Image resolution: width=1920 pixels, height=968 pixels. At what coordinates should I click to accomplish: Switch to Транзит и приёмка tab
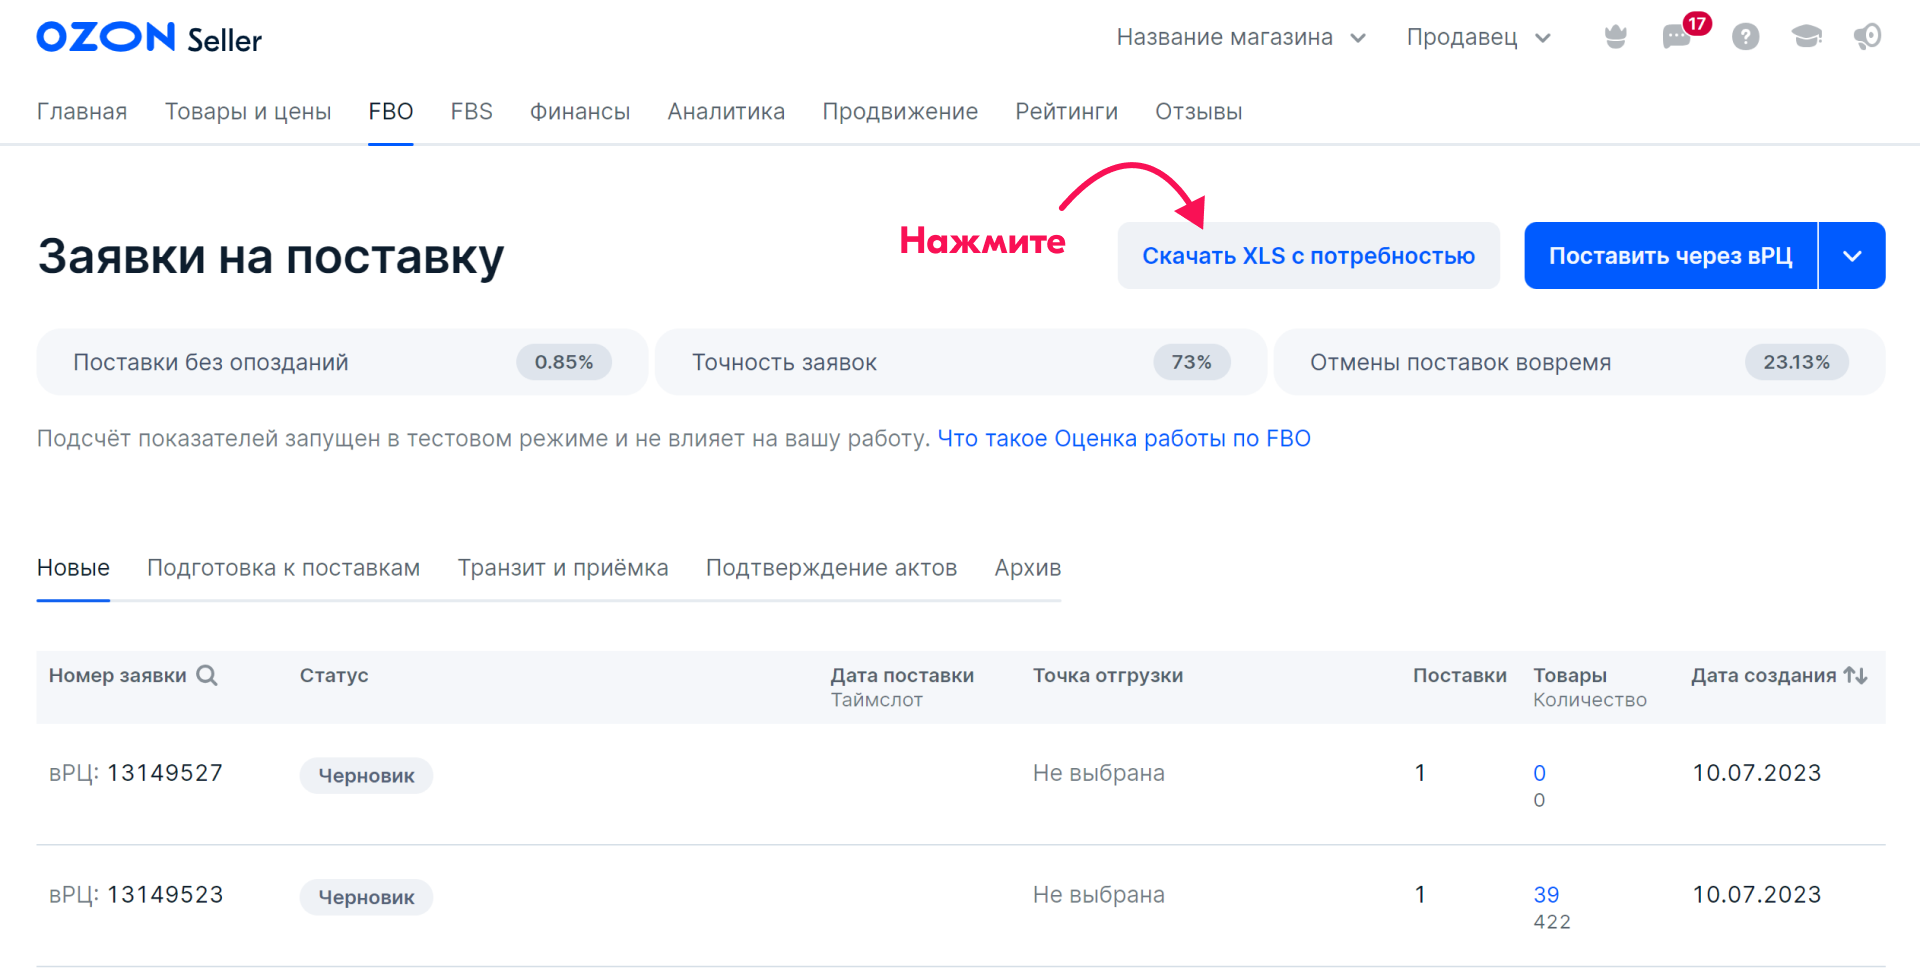coord(563,568)
